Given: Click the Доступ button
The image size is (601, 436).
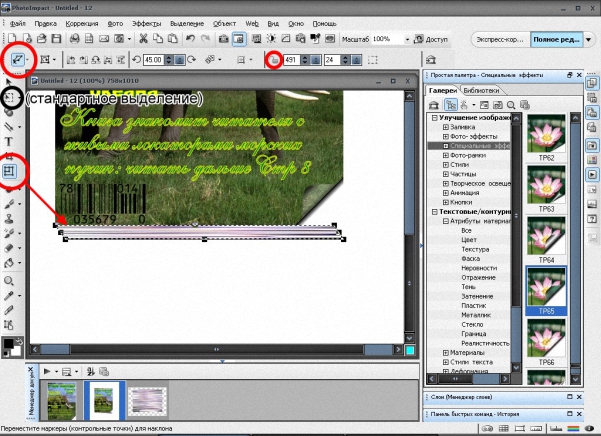Looking at the screenshot, I should pos(431,39).
